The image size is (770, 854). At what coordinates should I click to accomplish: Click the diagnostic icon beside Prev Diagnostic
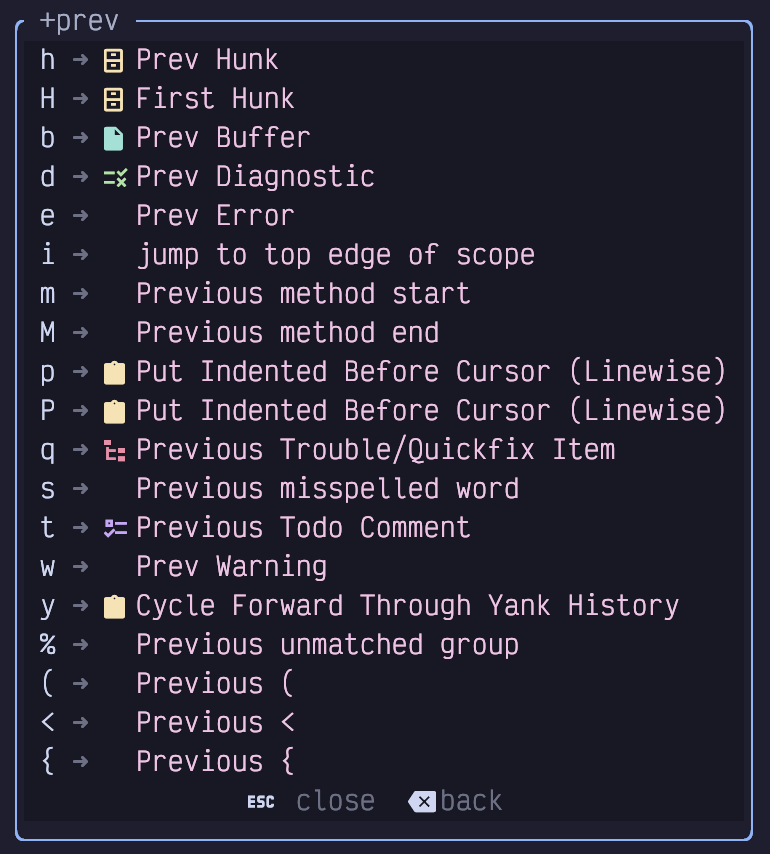115,178
